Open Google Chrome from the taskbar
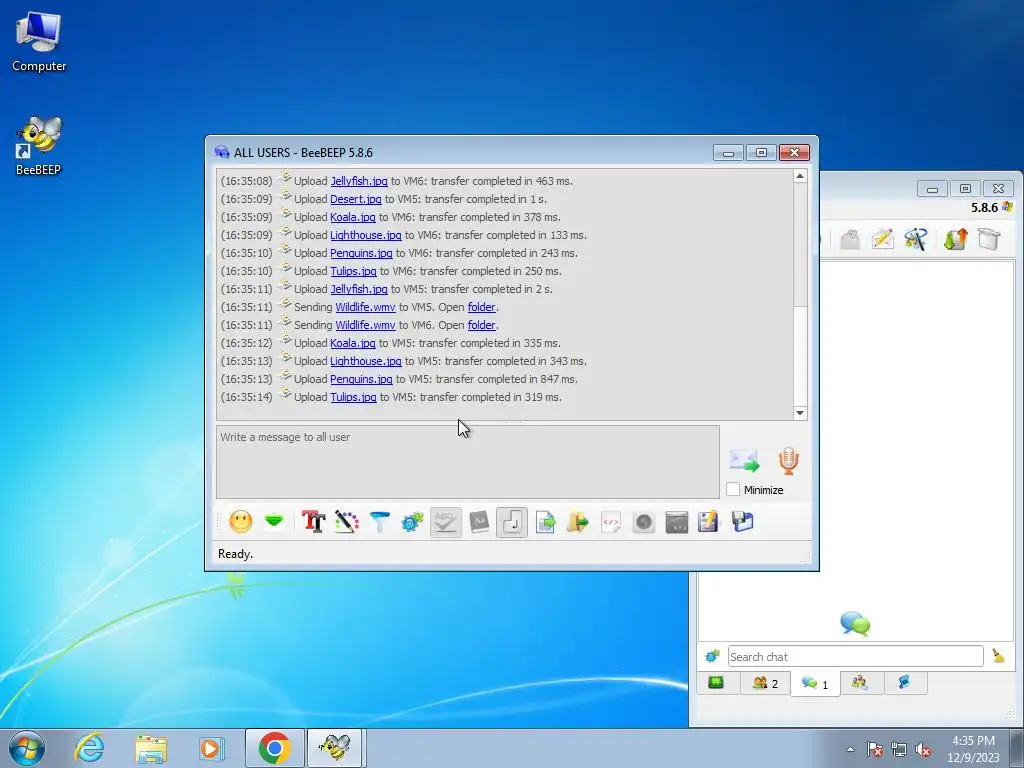Viewport: 1024px width, 768px height. (275, 748)
